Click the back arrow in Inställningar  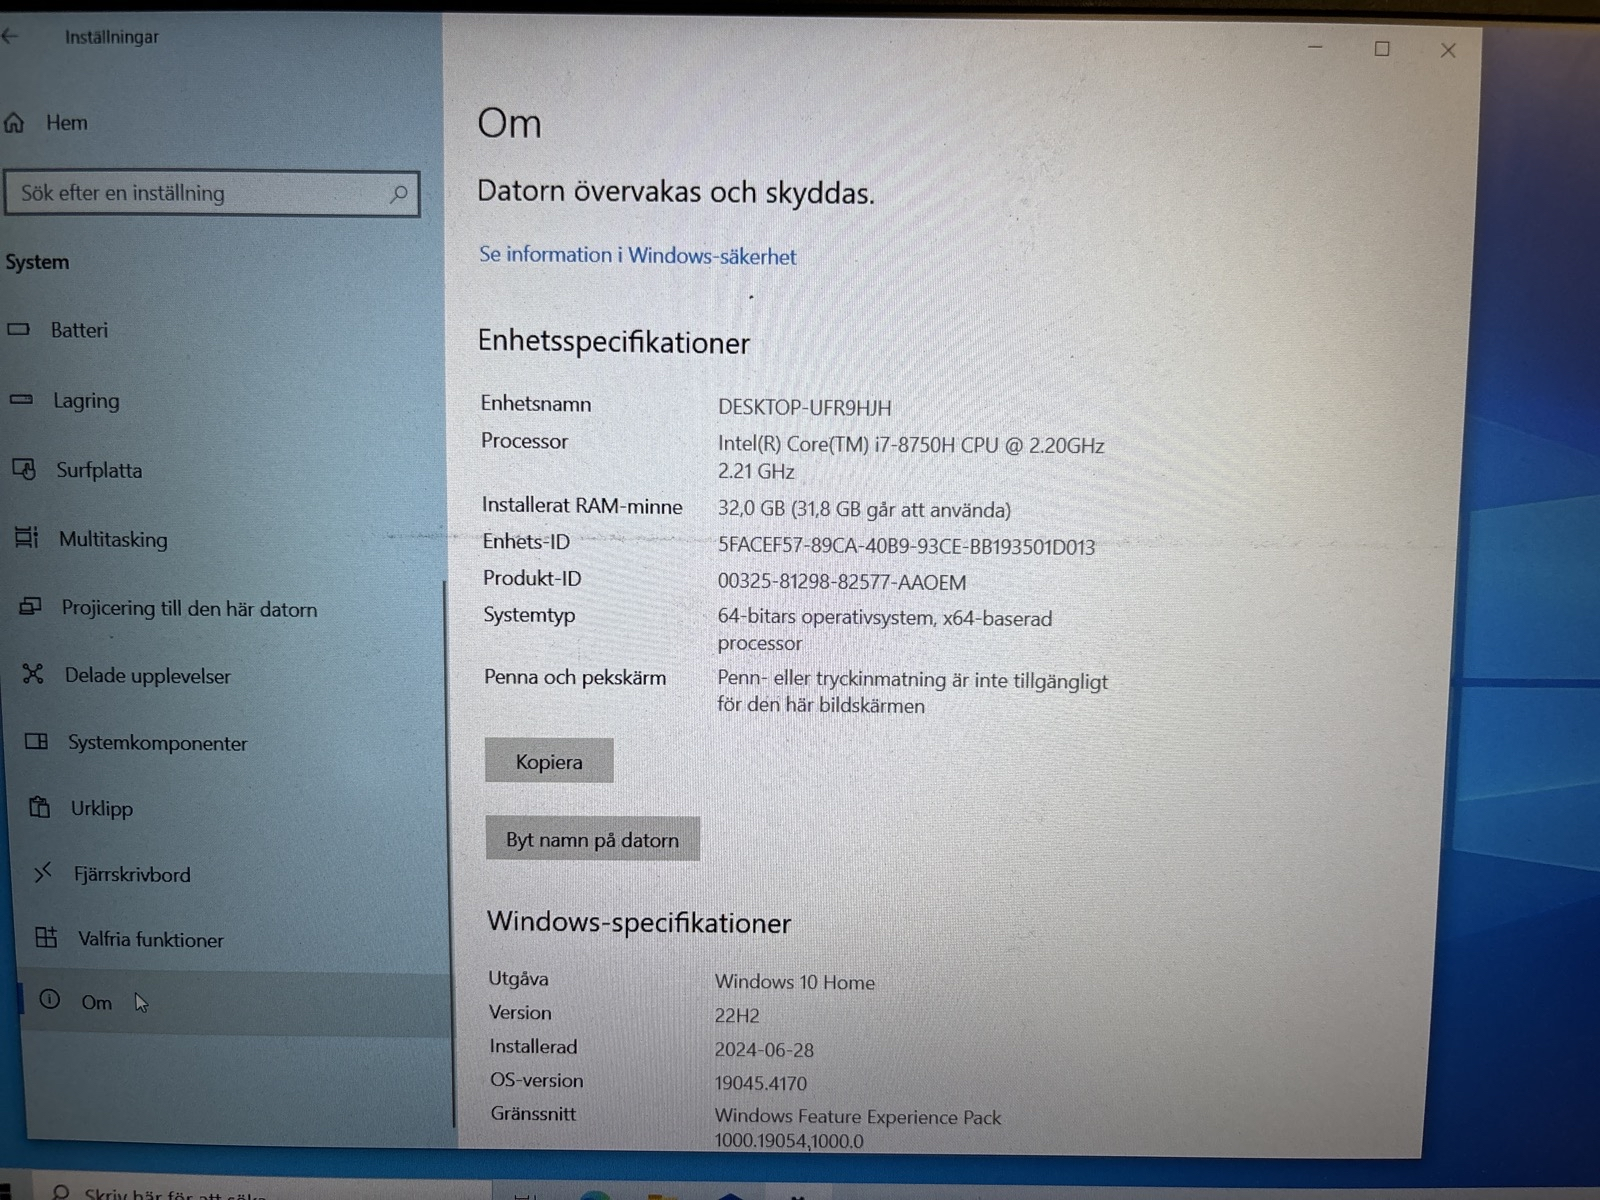point(10,37)
